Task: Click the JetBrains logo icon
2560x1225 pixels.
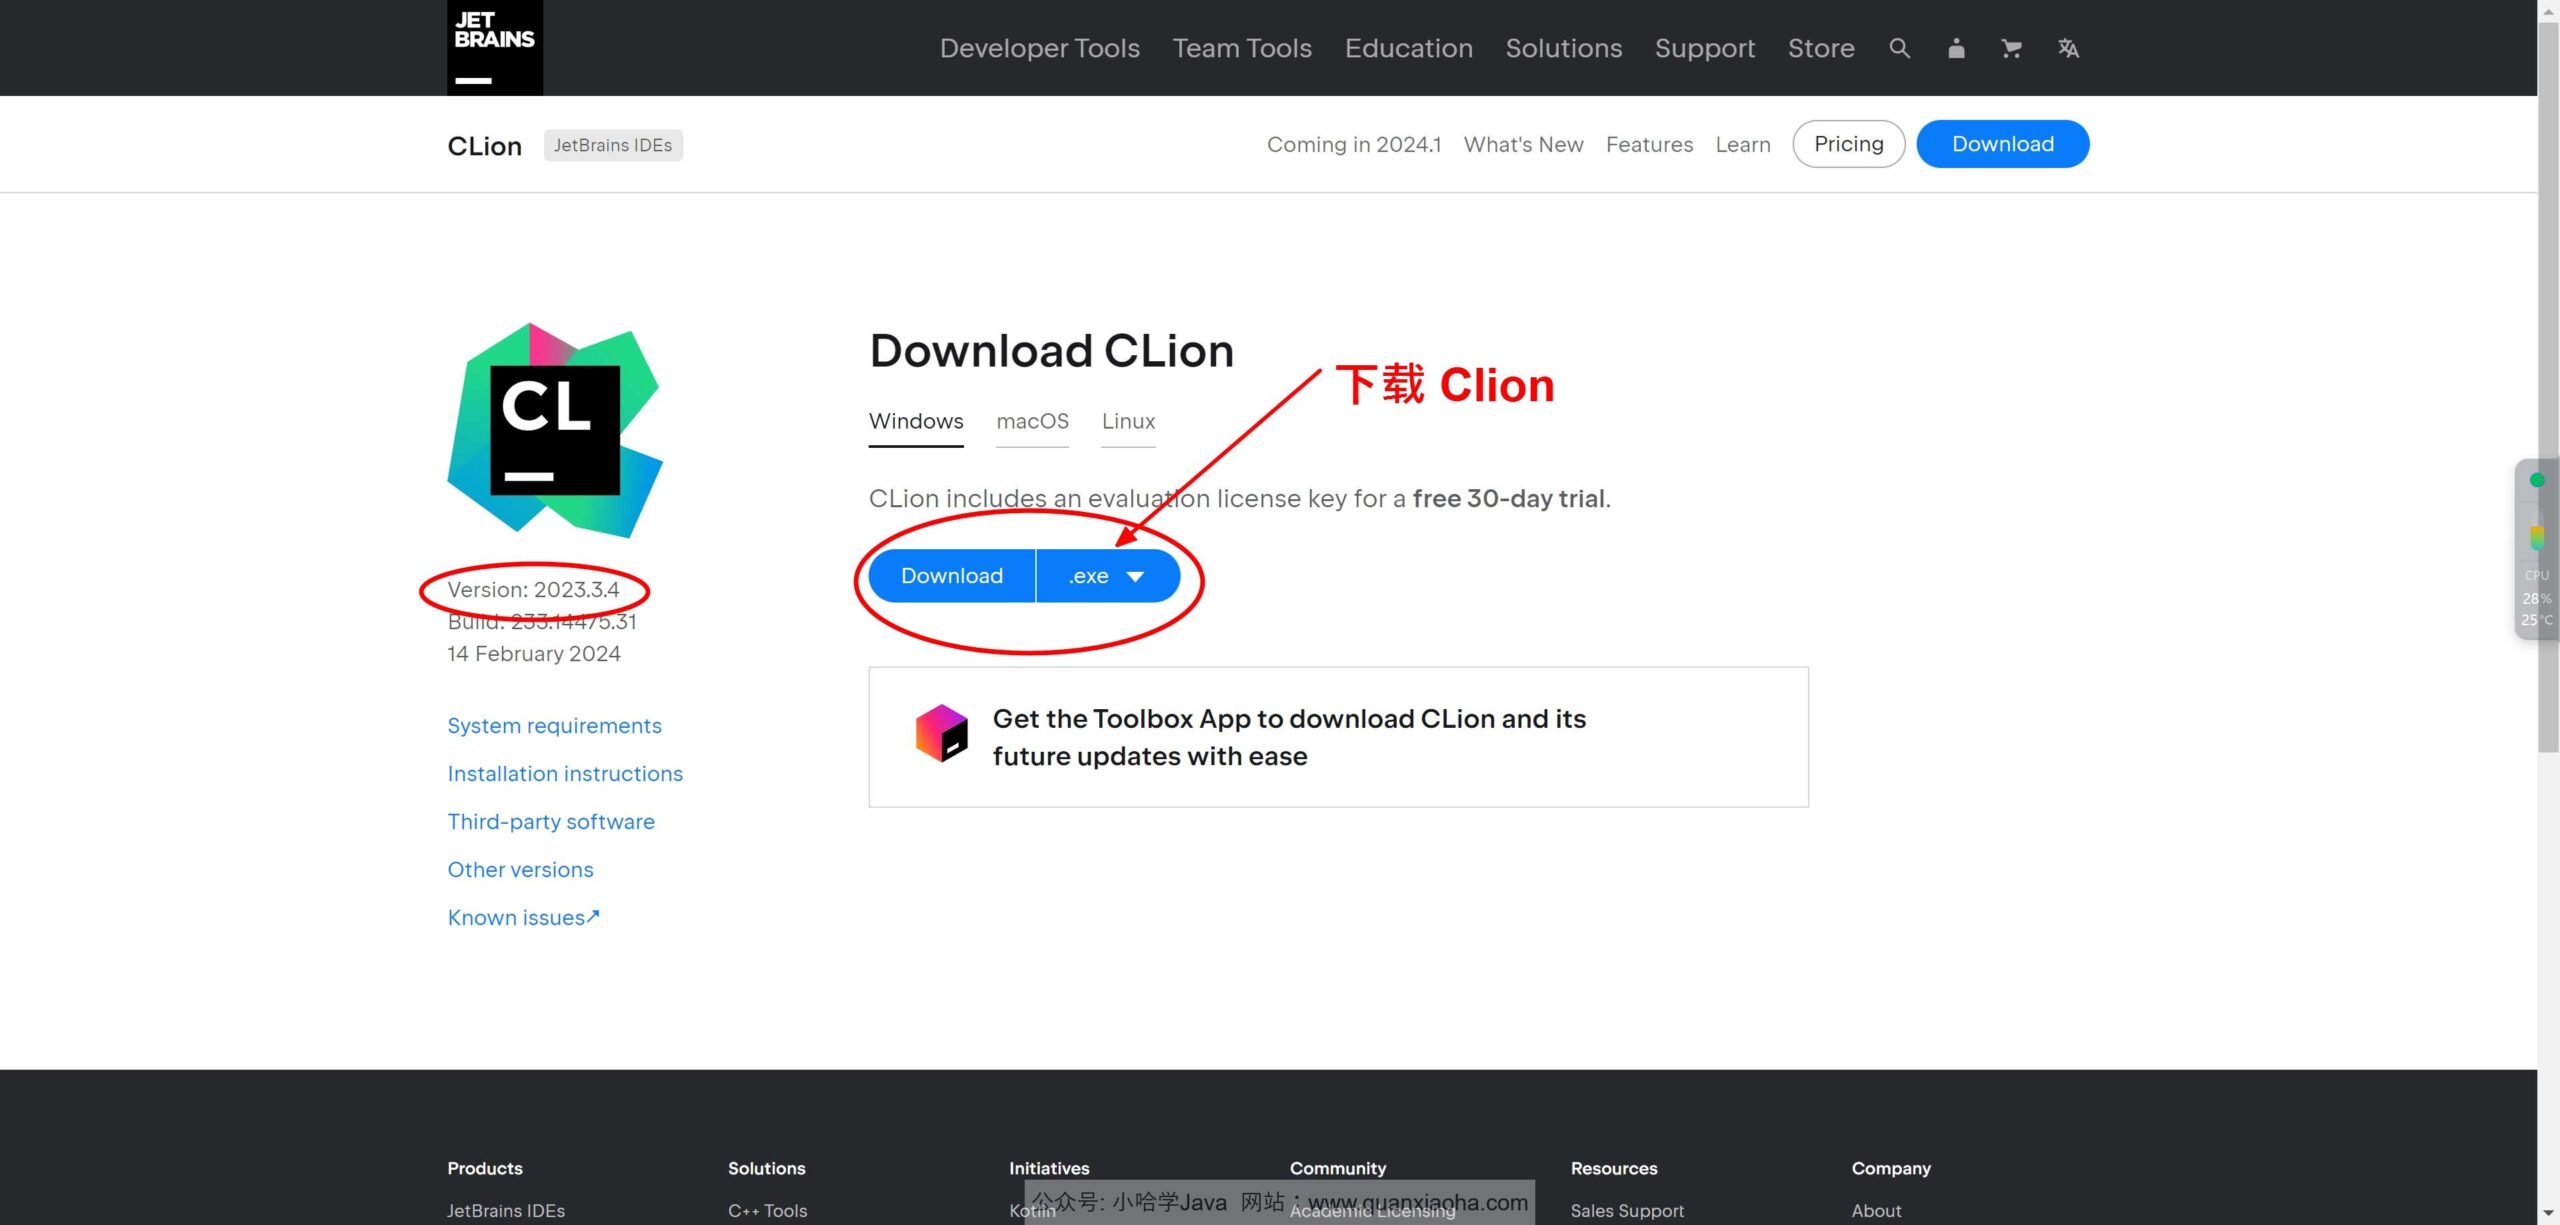Action: tap(493, 47)
